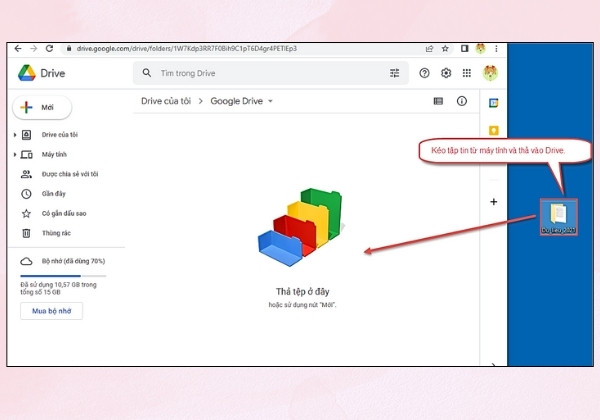Click the Mua bộ nhớ button
This screenshot has height=420, width=600.
click(x=51, y=311)
